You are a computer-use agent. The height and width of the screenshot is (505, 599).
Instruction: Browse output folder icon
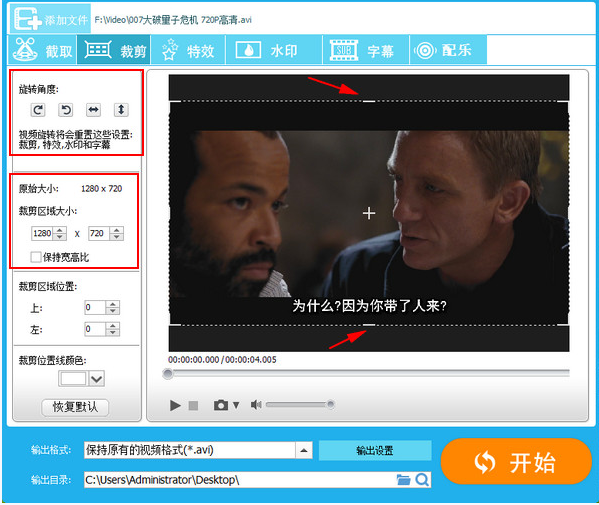403,479
